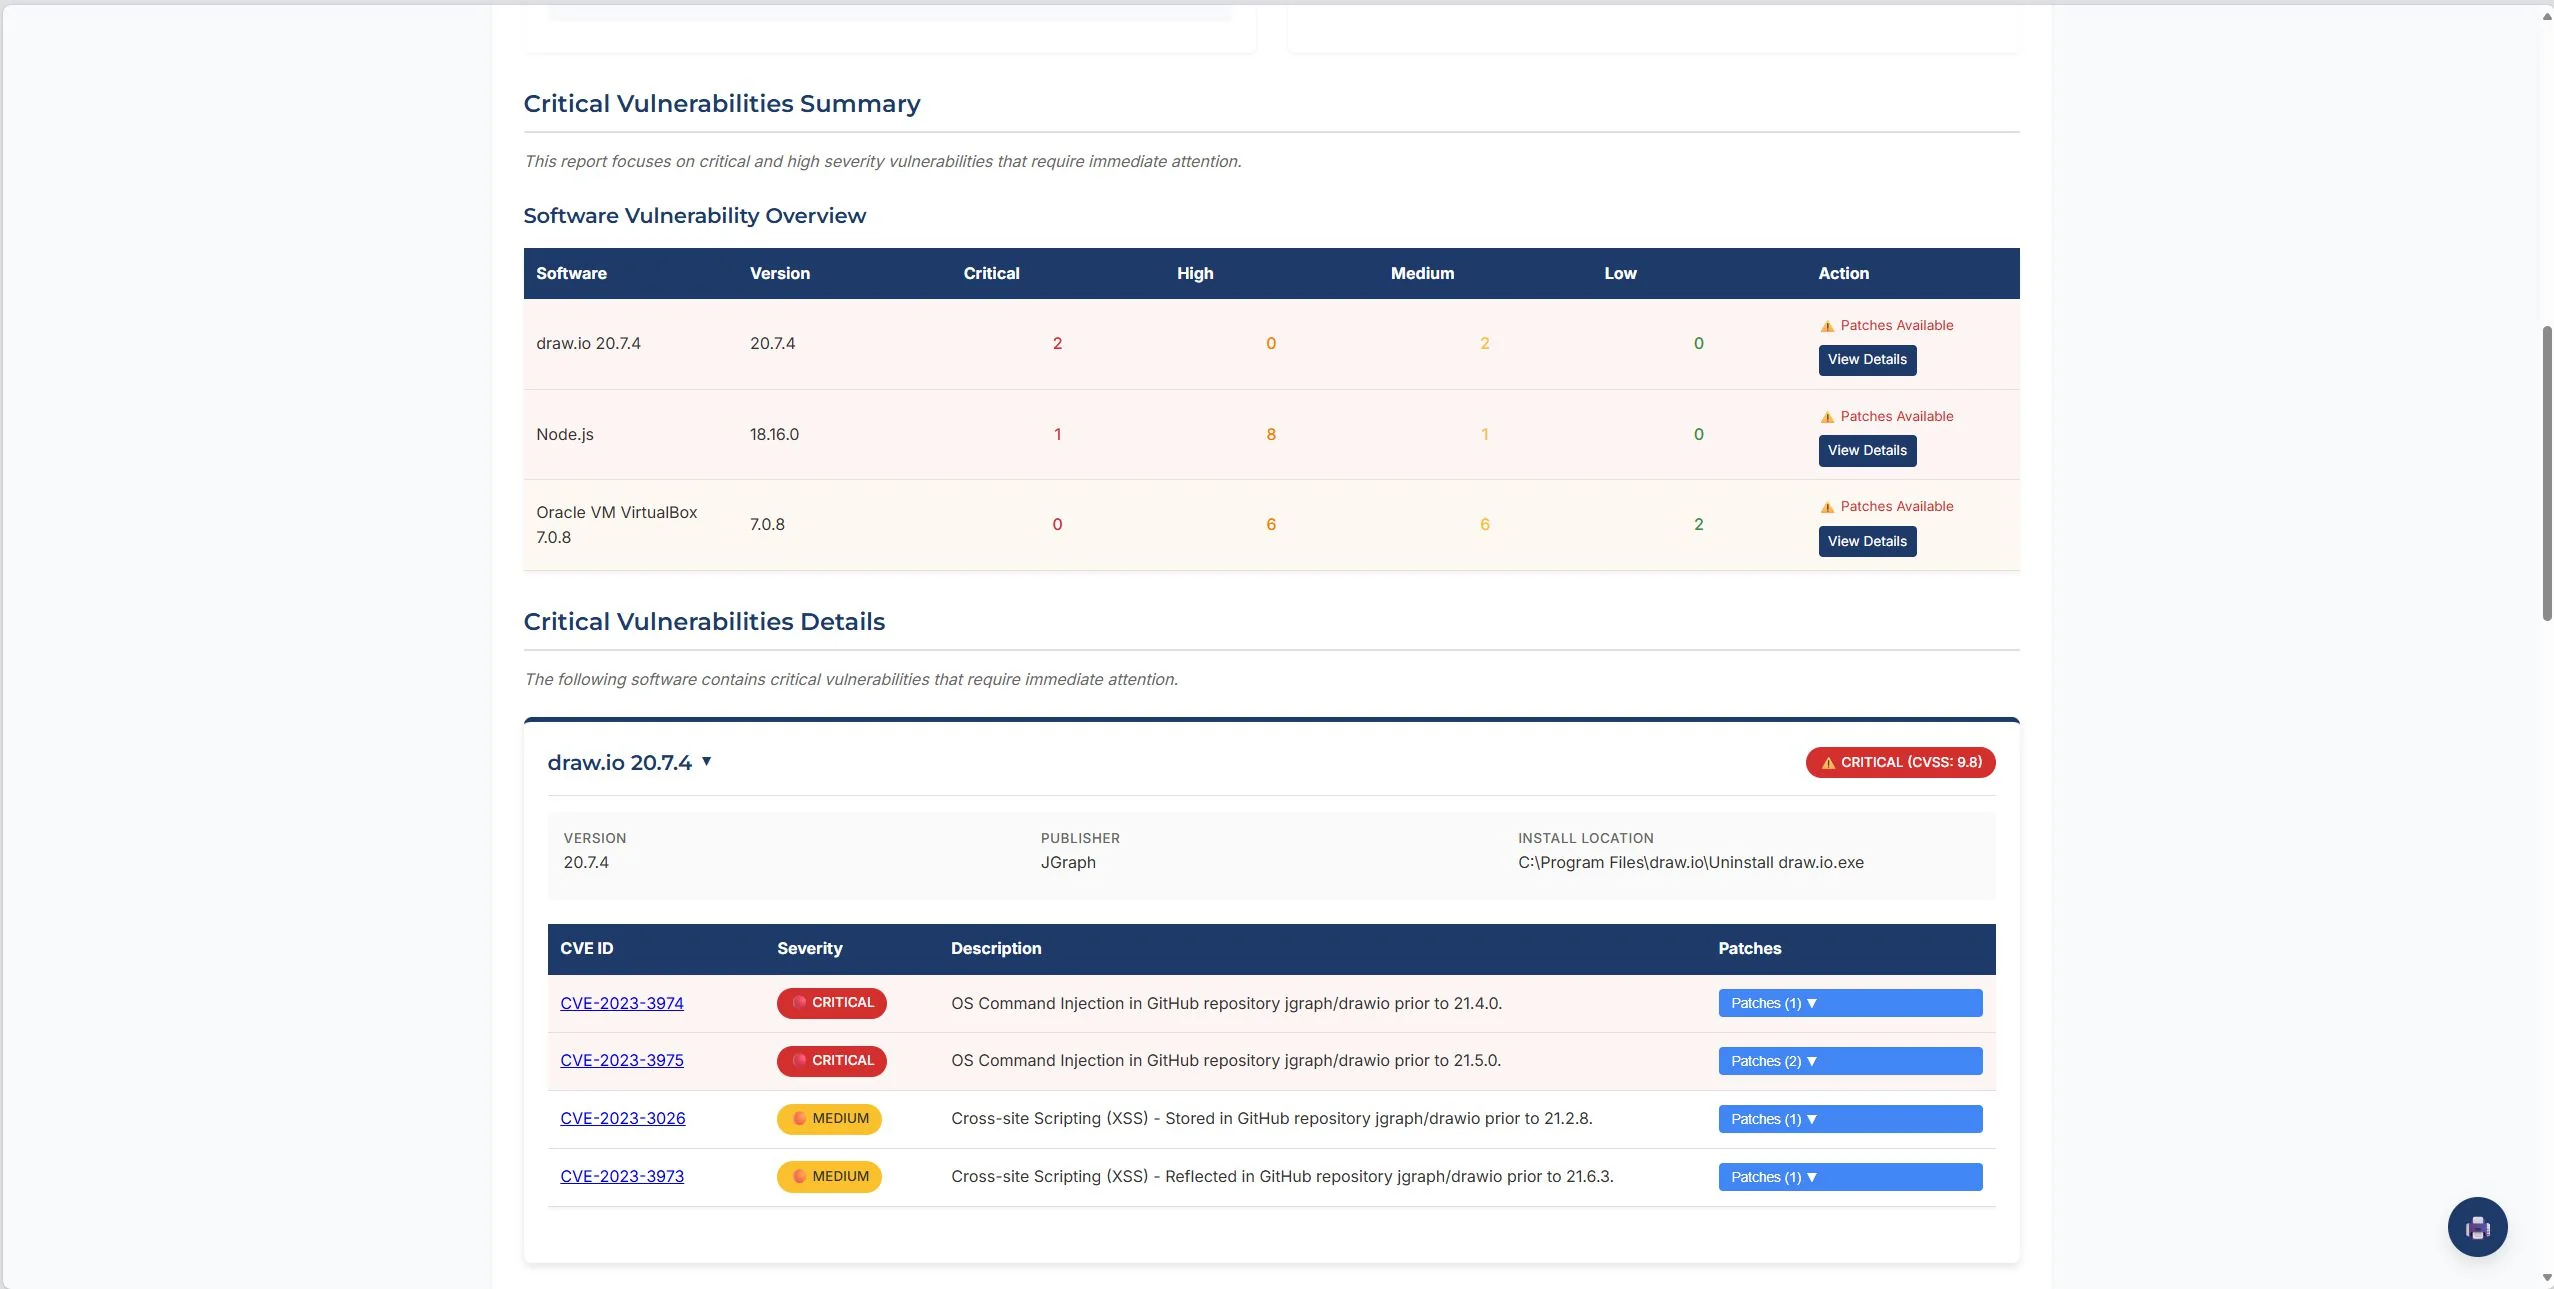Click warning icon in Node.js Patches Available

pos(1827,417)
